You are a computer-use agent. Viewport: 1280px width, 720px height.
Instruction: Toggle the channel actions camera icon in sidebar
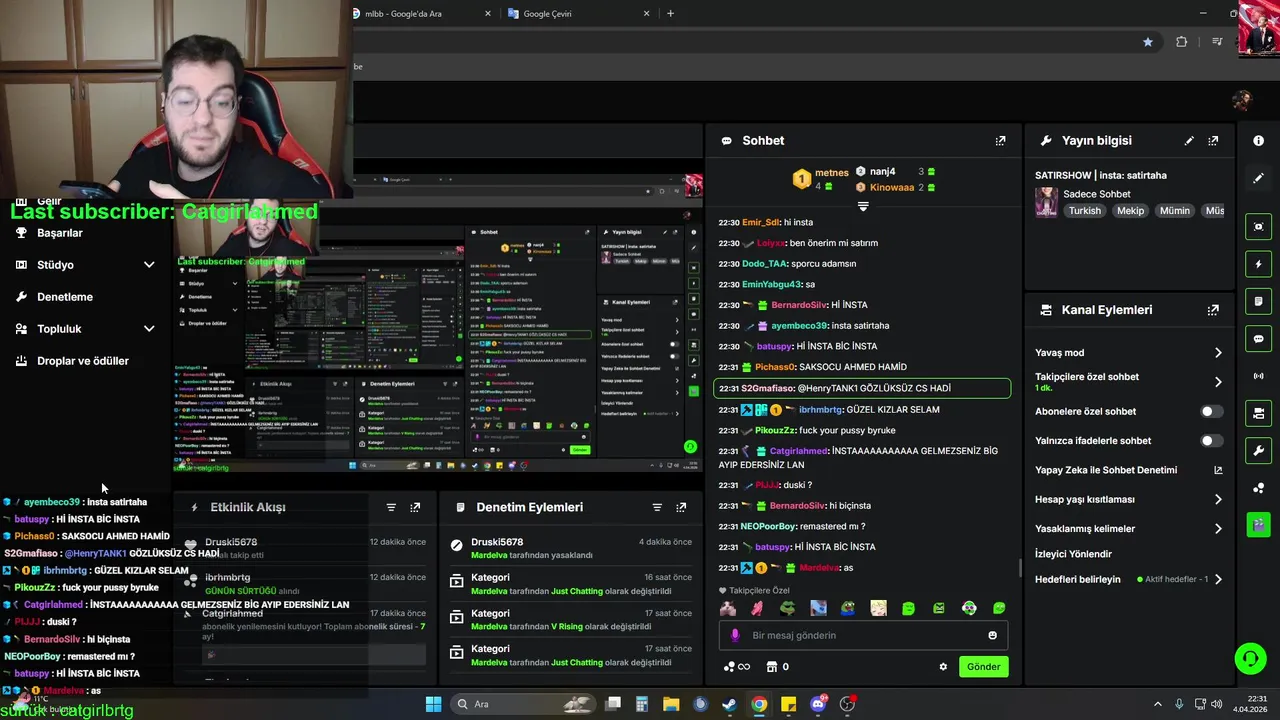pos(1258,413)
